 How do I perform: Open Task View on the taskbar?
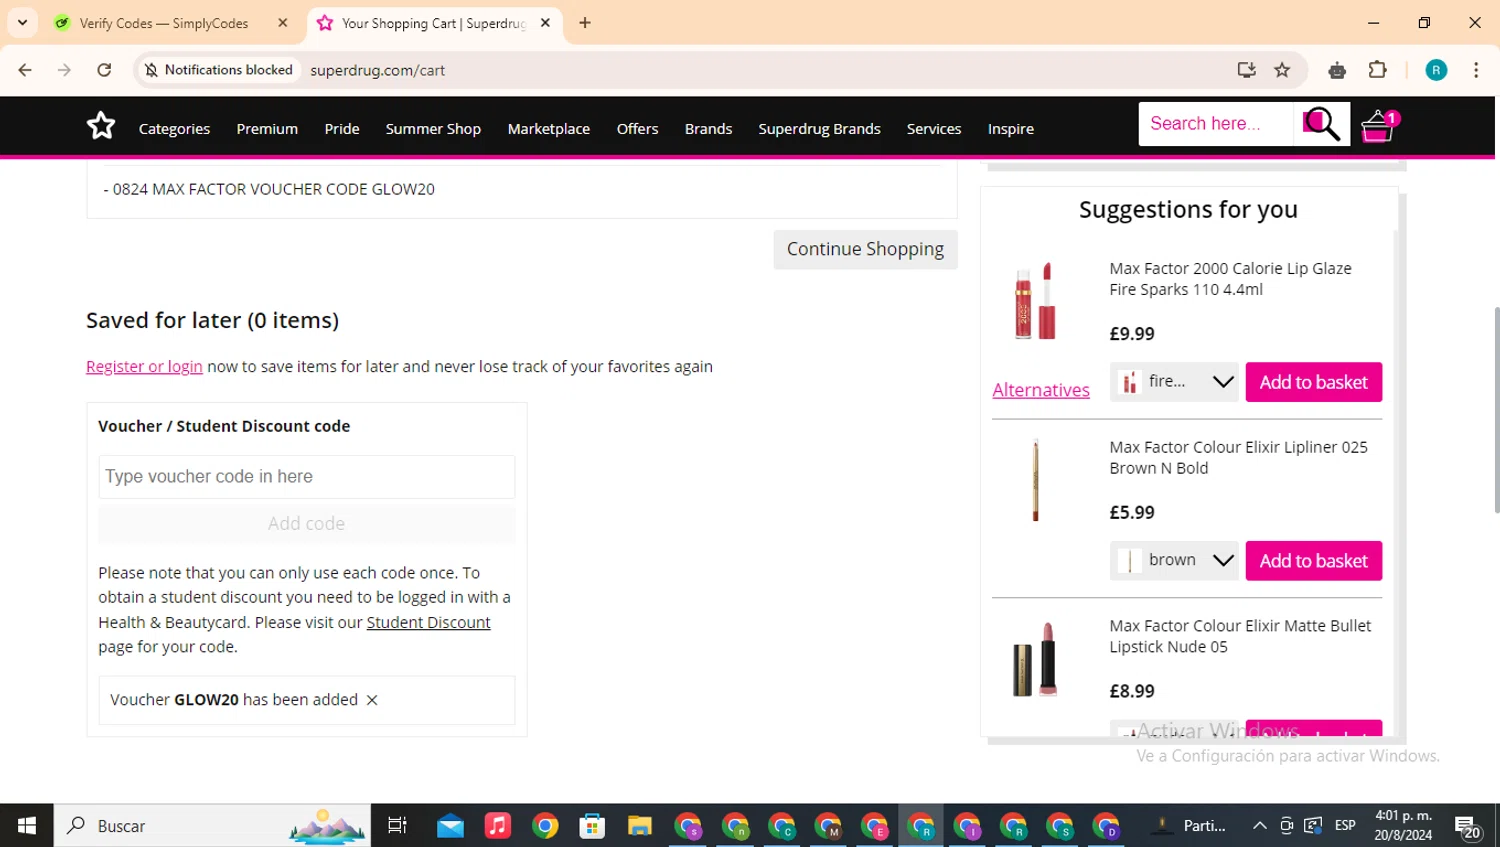tap(397, 826)
